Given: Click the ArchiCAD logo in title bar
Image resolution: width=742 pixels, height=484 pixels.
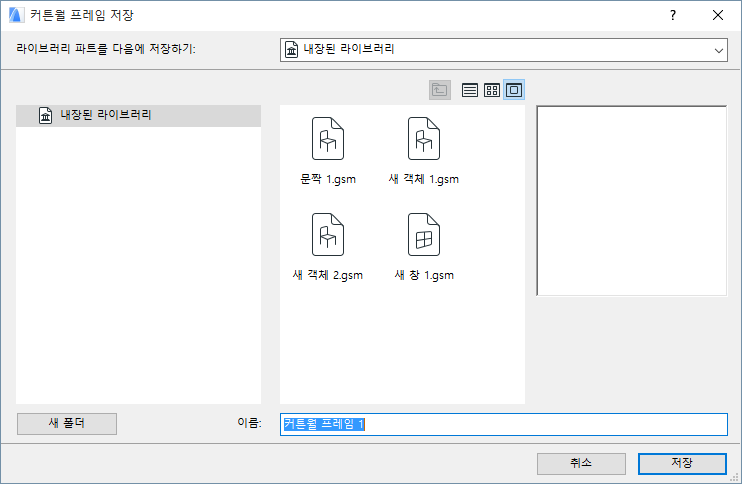Looking at the screenshot, I should tap(16, 15).
